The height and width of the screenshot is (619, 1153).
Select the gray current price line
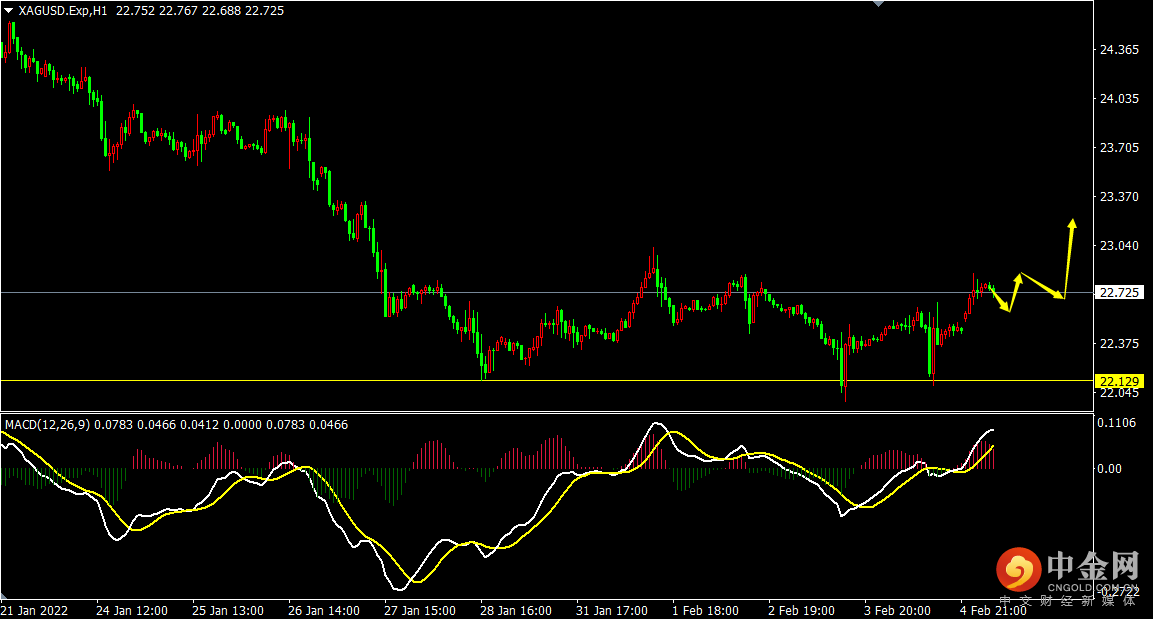[547, 293]
